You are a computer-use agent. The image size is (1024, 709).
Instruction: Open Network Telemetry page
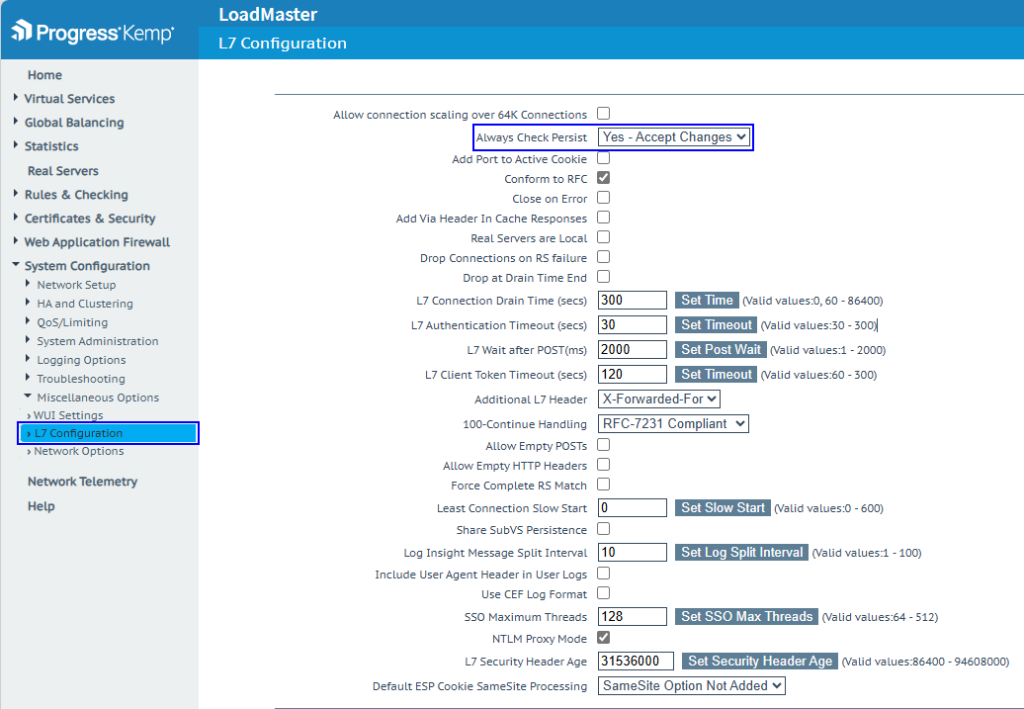[x=82, y=482]
